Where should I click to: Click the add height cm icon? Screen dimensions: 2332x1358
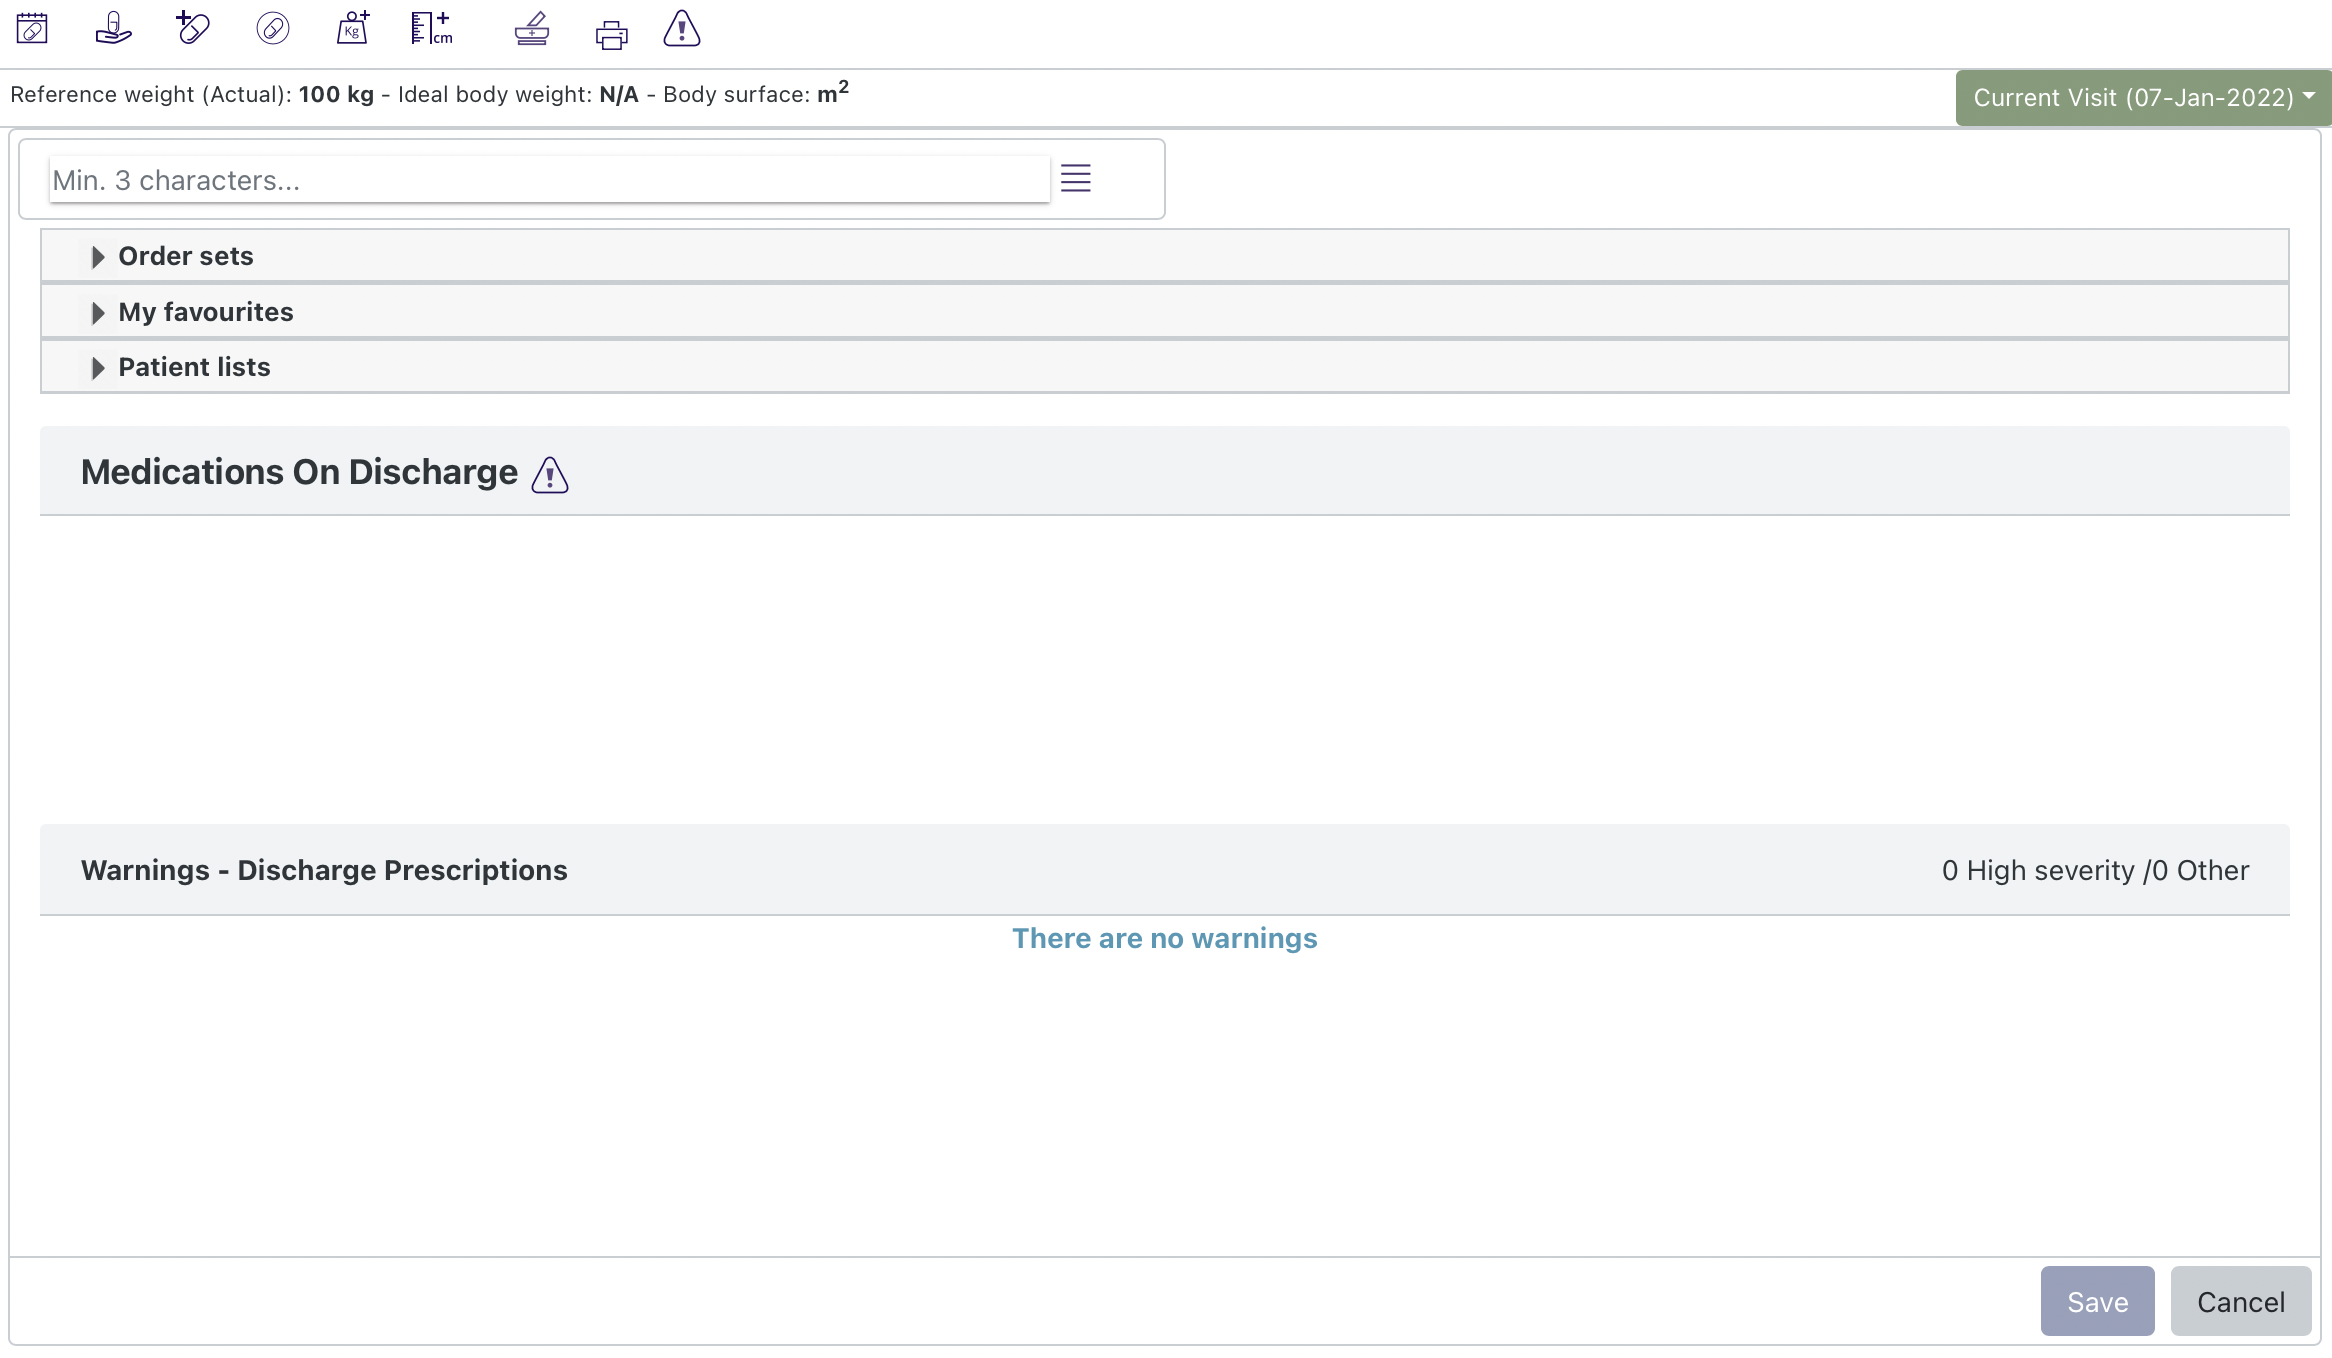[x=432, y=28]
